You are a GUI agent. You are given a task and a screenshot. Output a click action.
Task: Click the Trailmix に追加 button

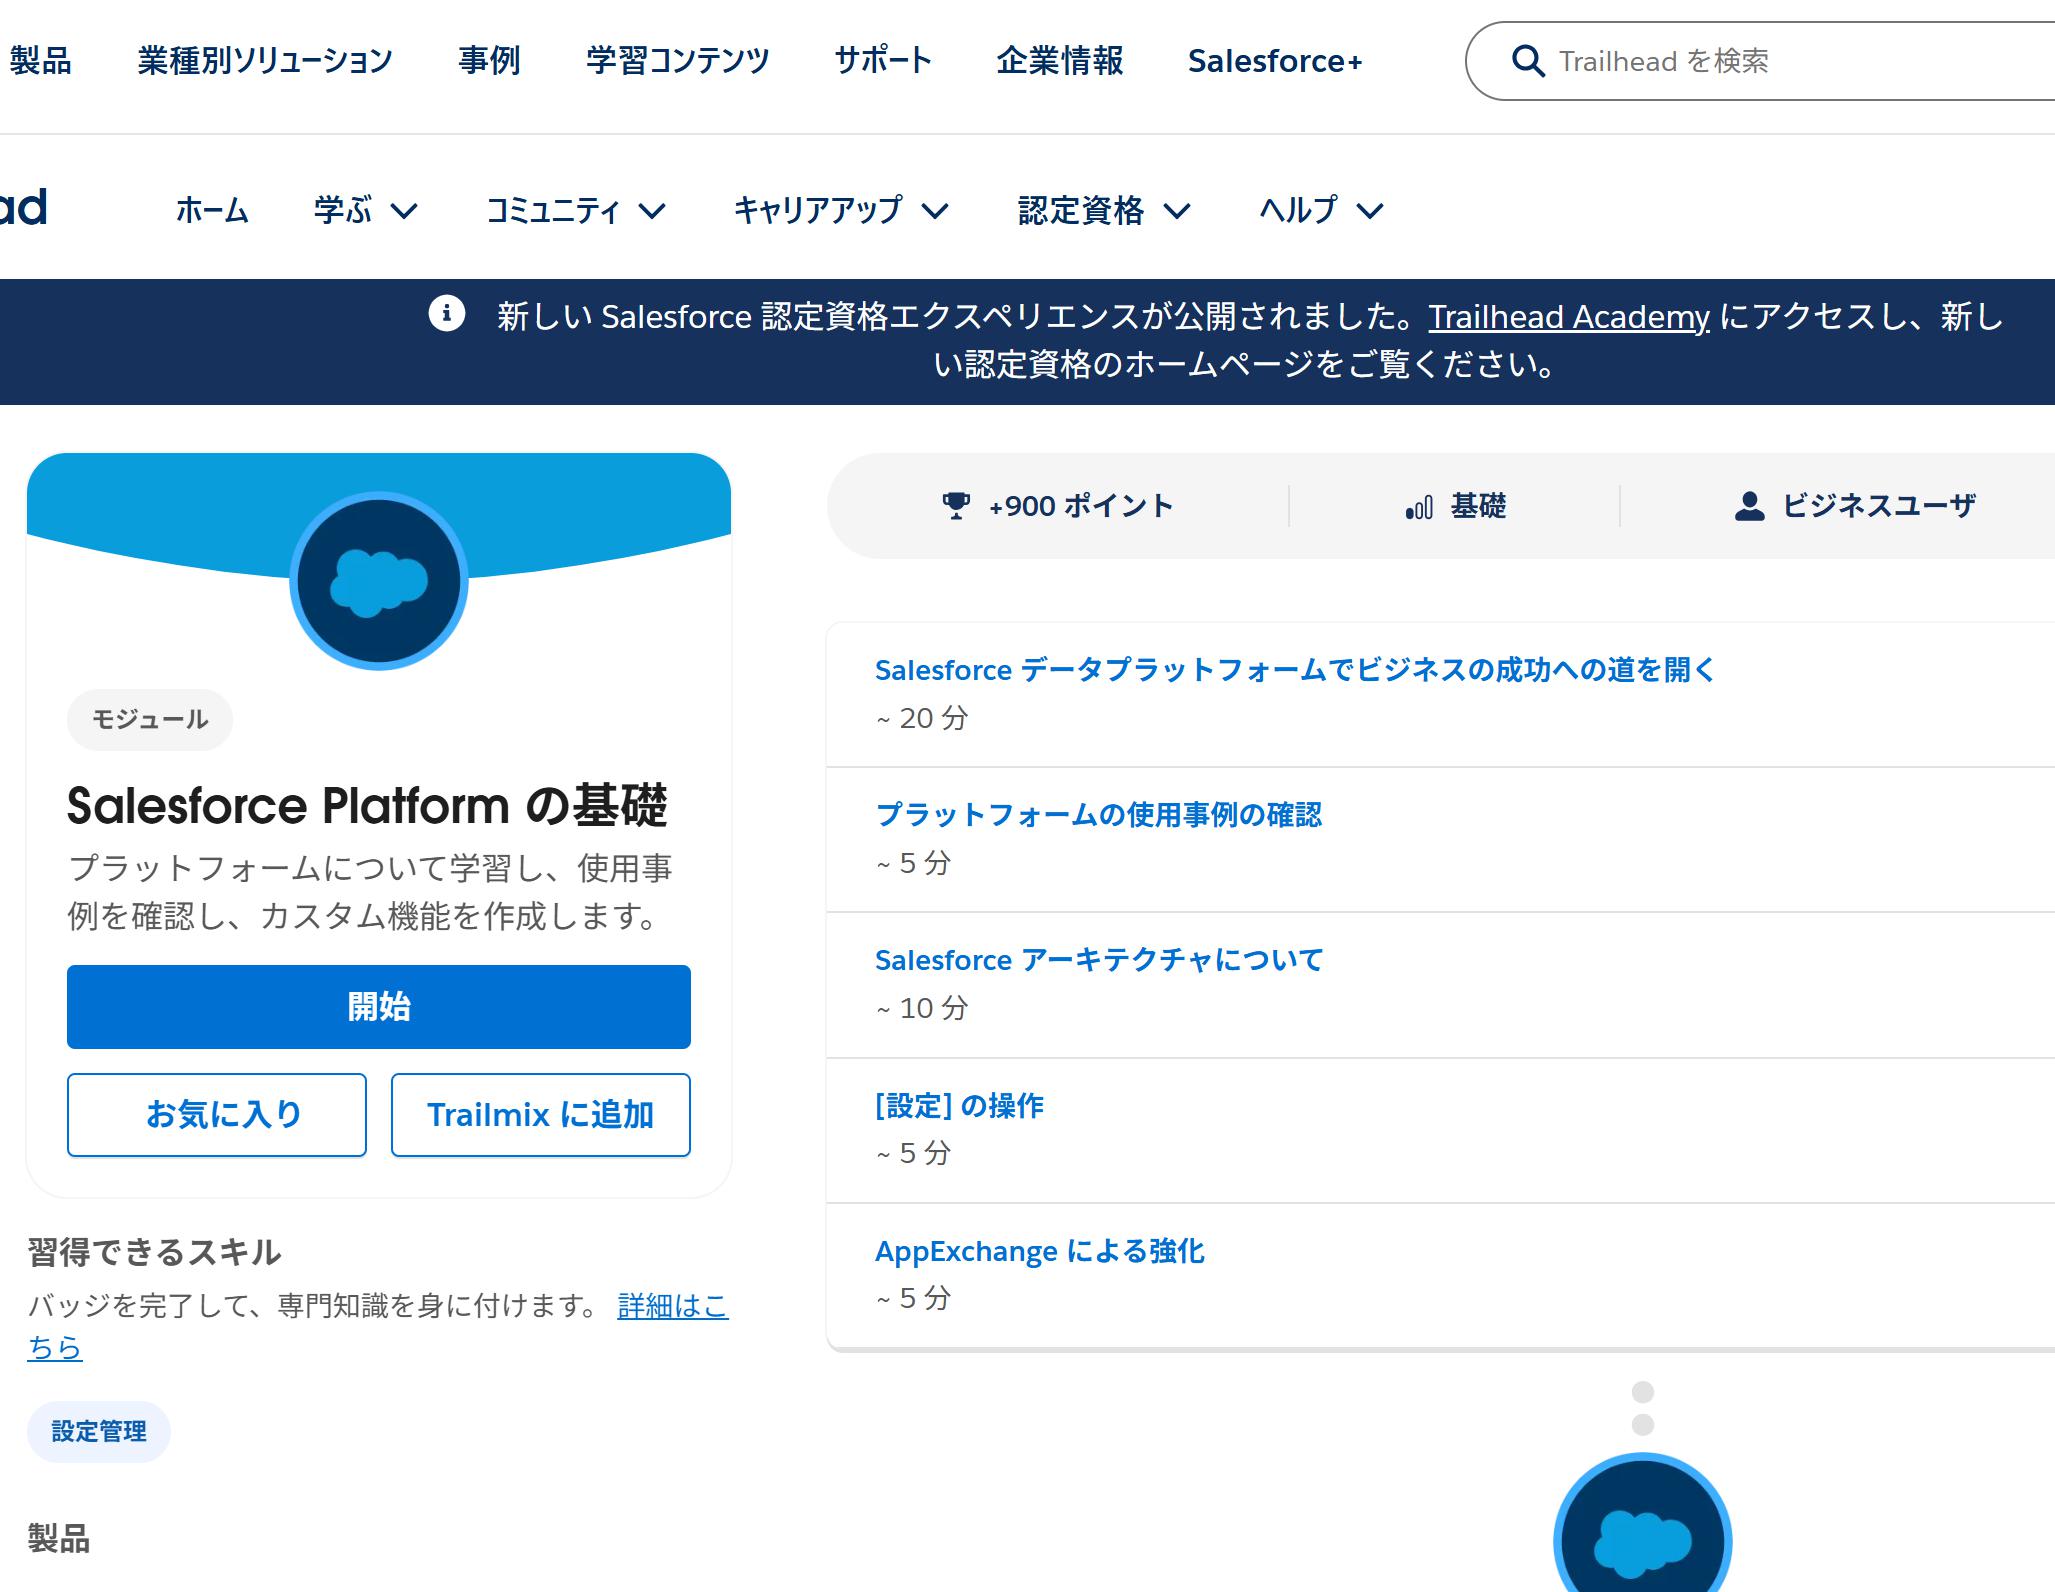click(x=541, y=1115)
